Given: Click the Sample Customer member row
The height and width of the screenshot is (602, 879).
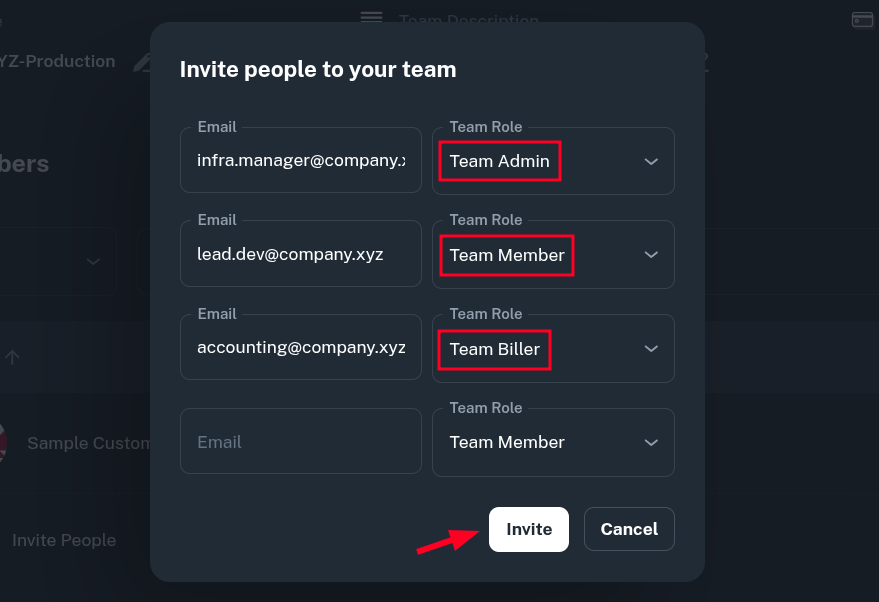Looking at the screenshot, I should [x=88, y=443].
